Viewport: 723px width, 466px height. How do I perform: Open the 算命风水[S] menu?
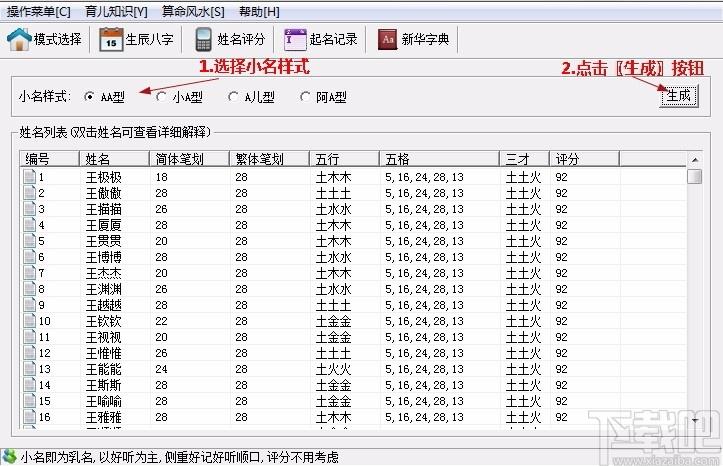pyautogui.click(x=193, y=12)
